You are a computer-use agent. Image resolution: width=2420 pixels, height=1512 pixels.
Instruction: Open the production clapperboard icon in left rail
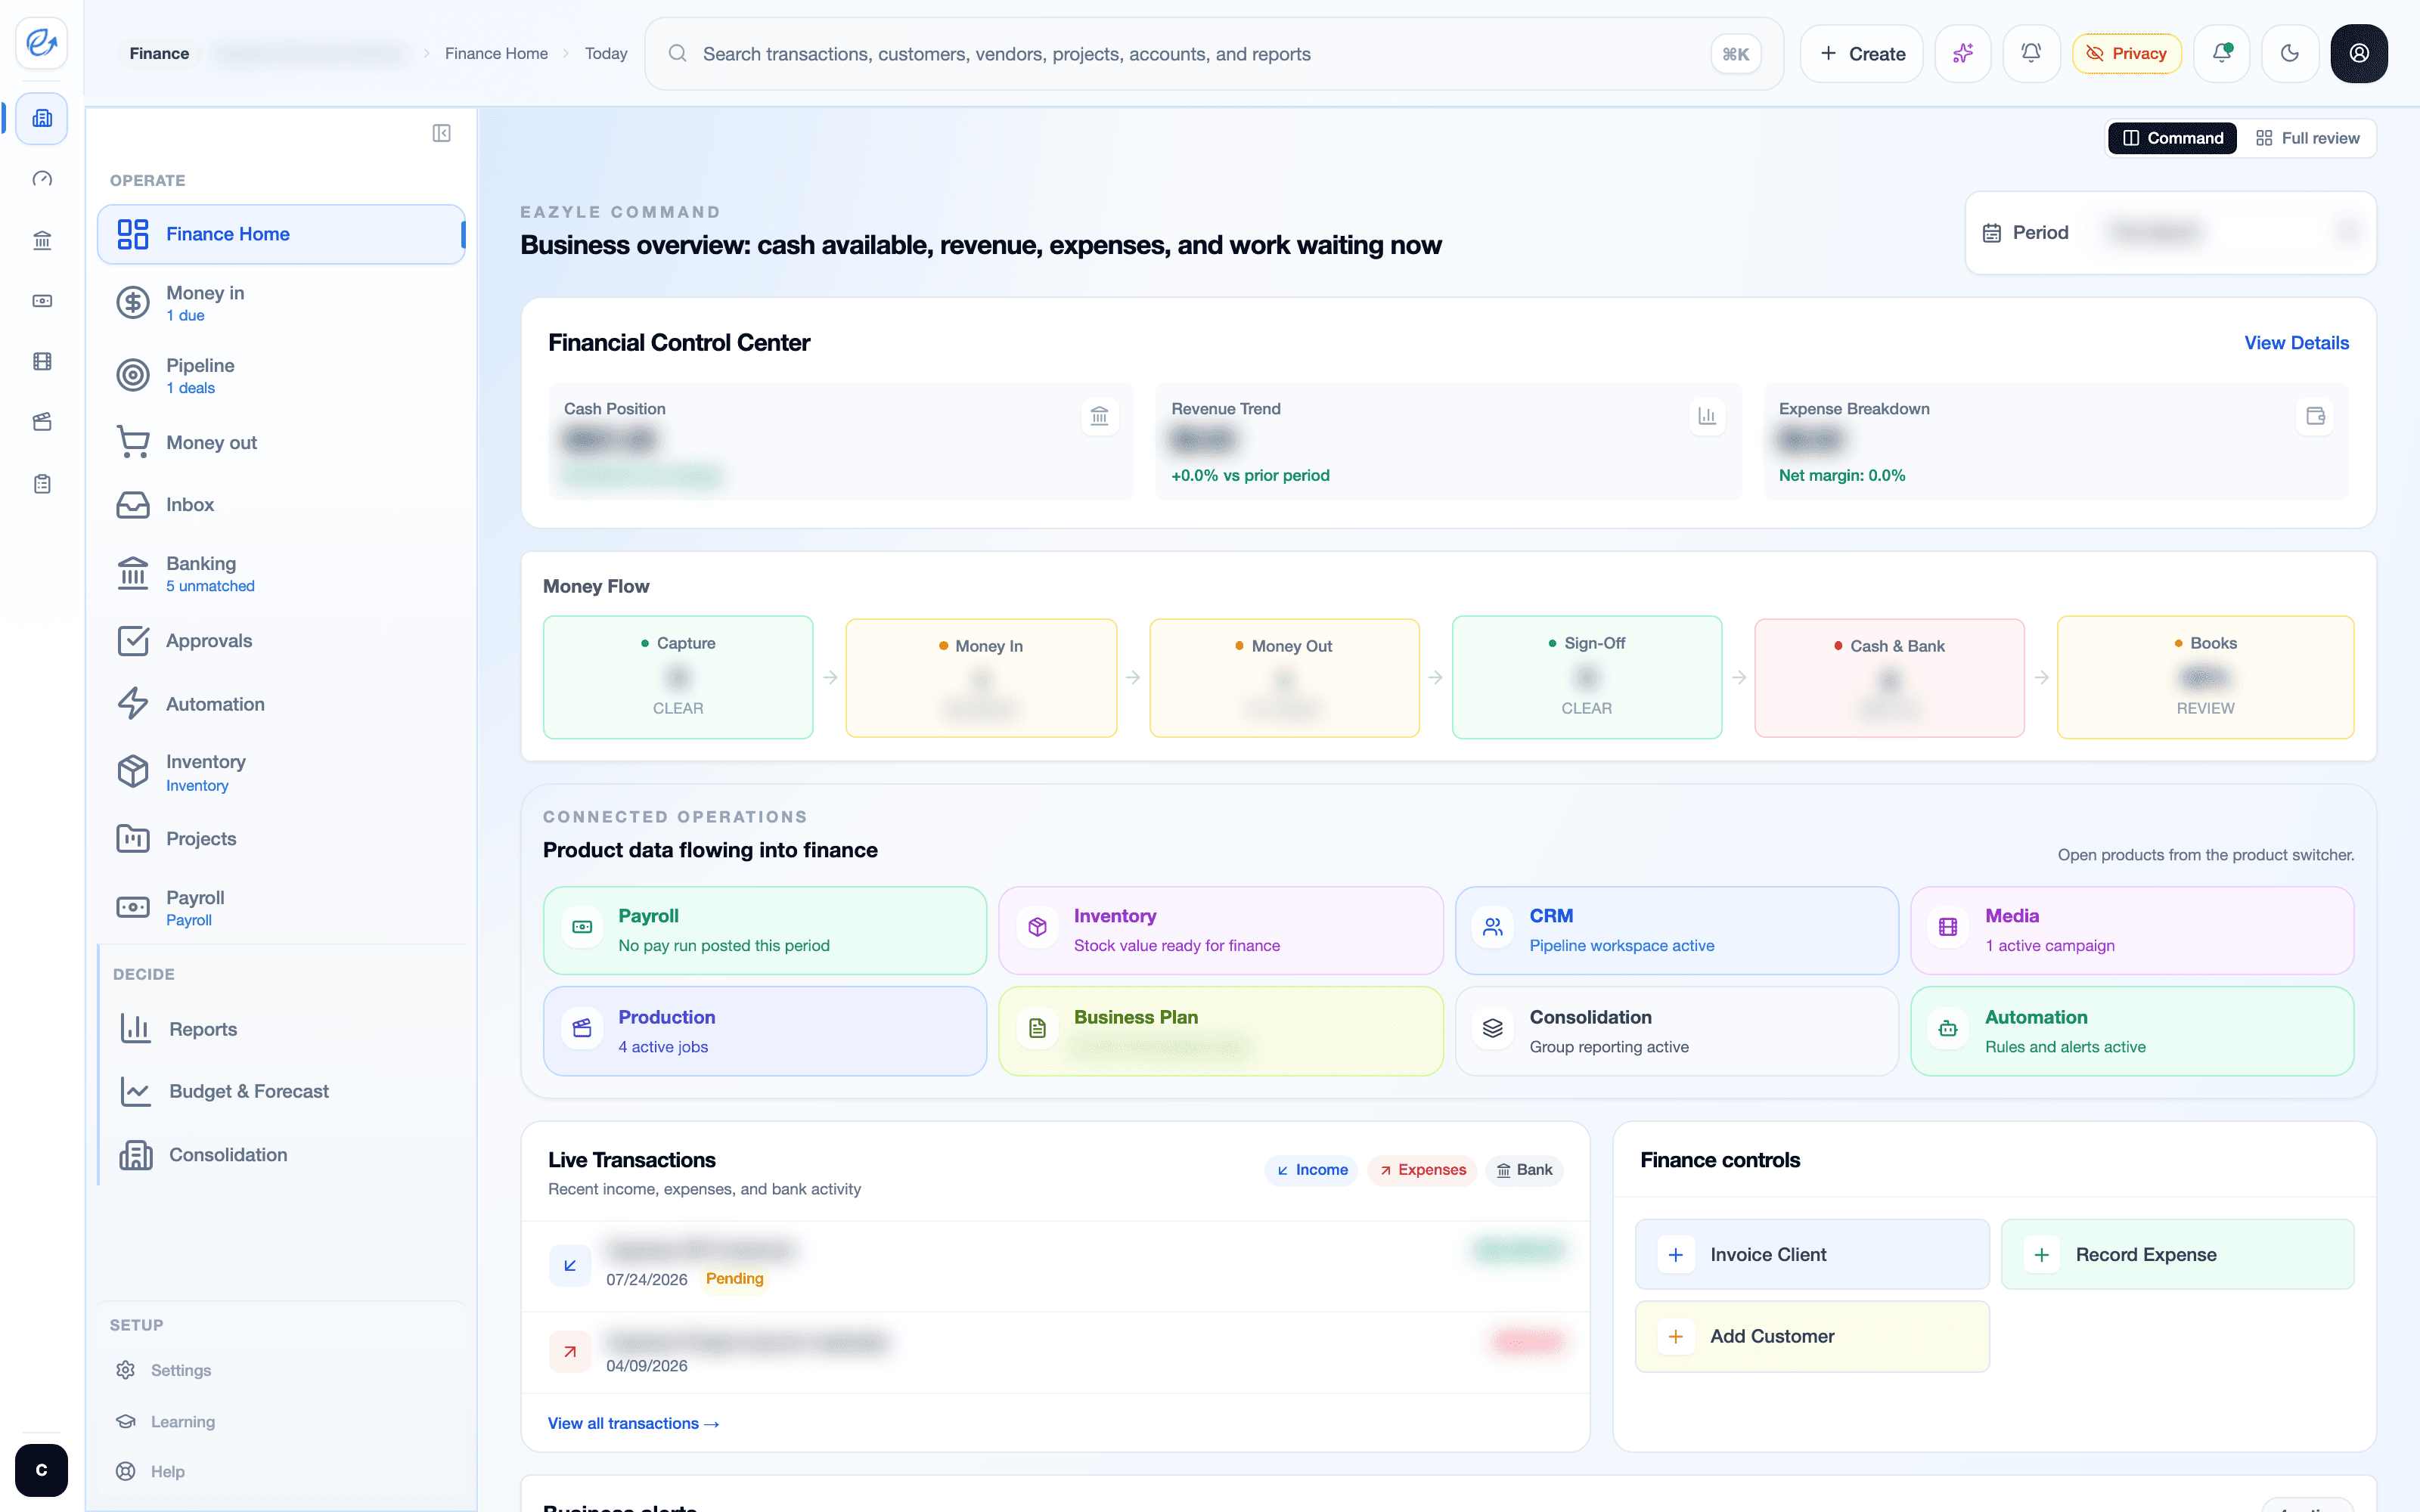coord(42,422)
